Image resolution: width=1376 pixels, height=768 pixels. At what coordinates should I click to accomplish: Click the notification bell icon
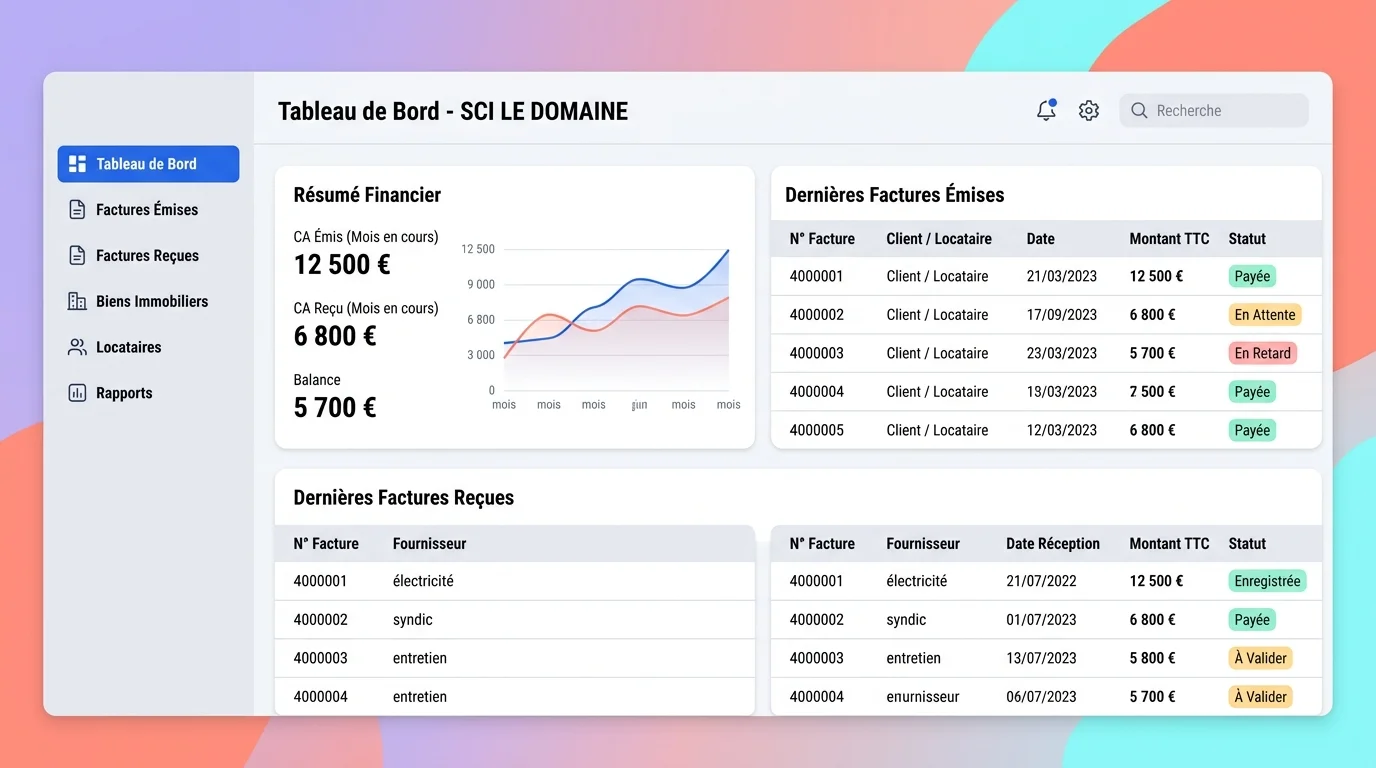1046,111
